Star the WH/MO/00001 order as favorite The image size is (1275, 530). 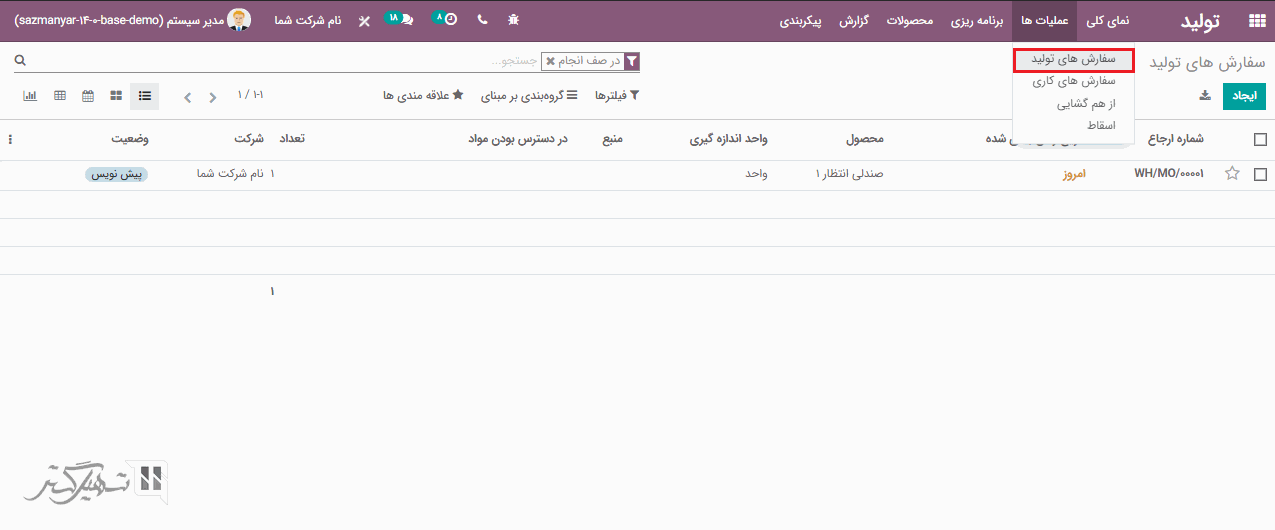pos(1232,174)
